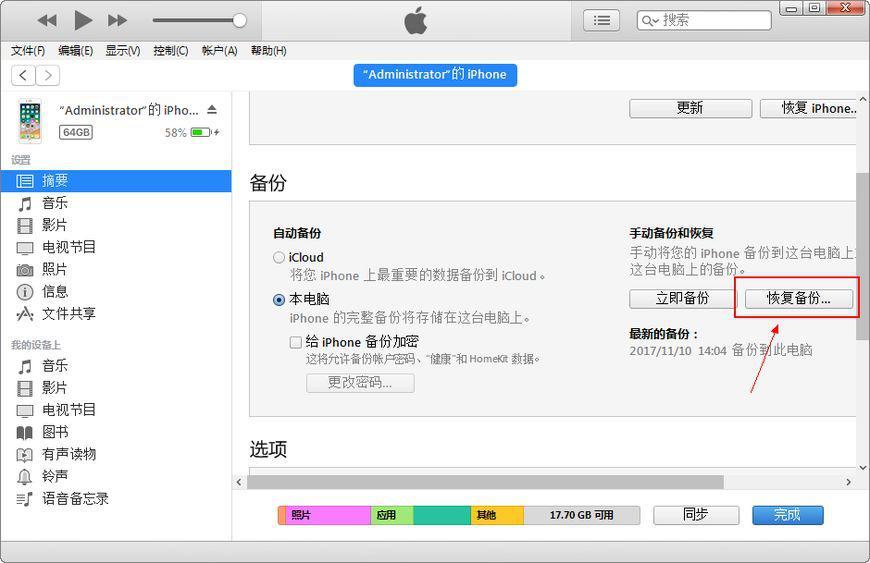Open the 文件(F) menu
This screenshot has width=870, height=563.
pos(28,50)
